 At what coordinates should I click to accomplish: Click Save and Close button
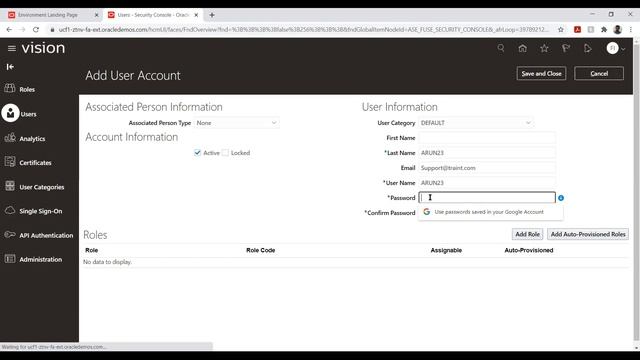coord(541,73)
